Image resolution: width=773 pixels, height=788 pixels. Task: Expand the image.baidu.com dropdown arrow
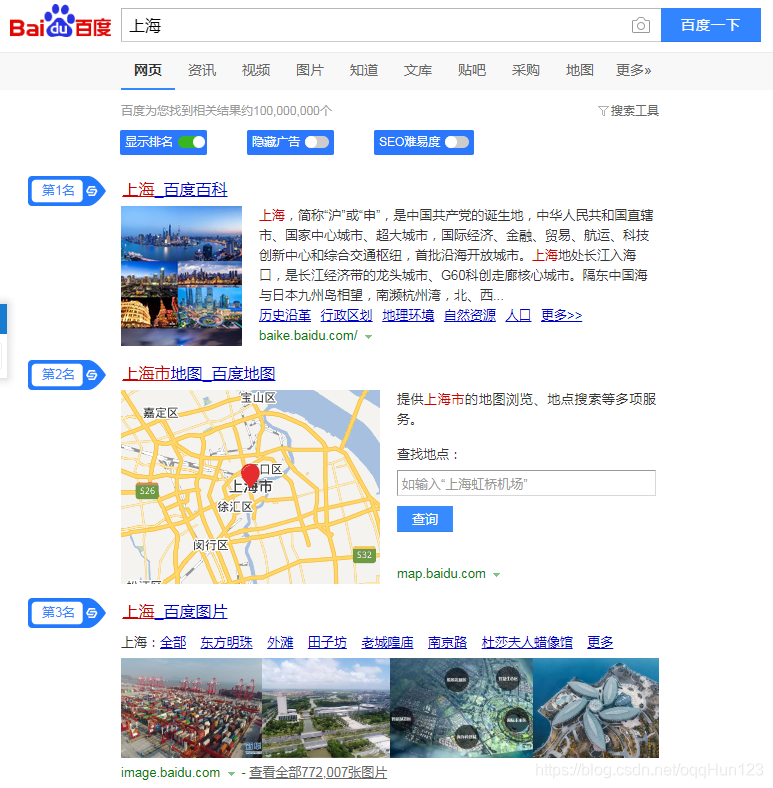coord(231,773)
